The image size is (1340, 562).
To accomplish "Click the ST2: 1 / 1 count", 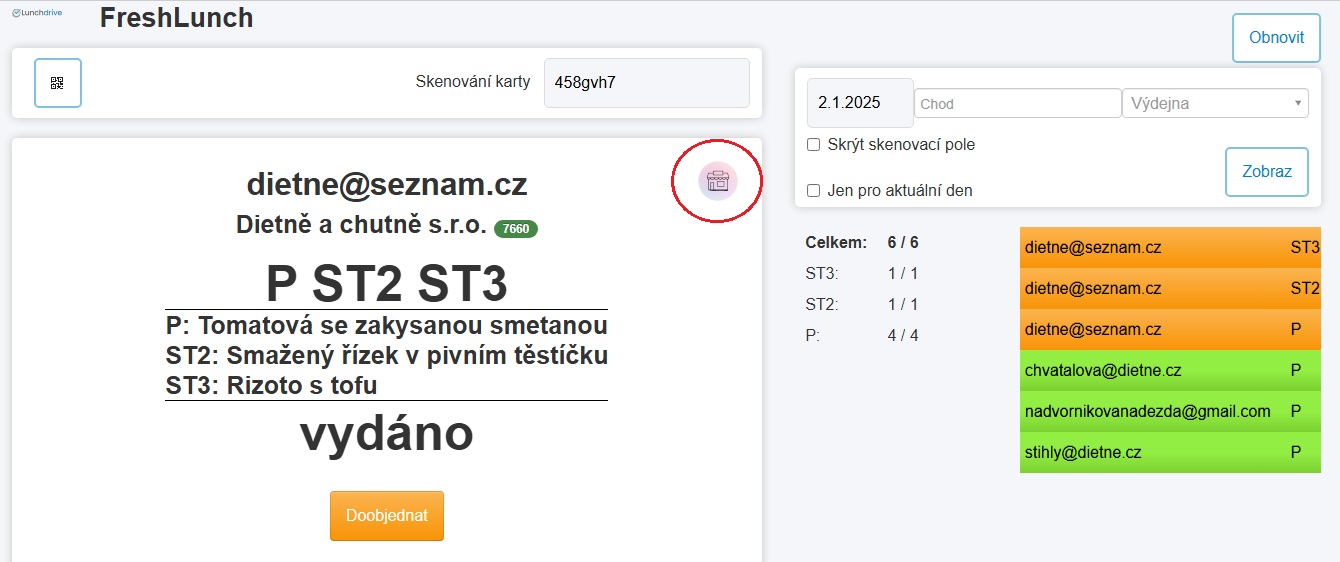I will coord(862,305).
